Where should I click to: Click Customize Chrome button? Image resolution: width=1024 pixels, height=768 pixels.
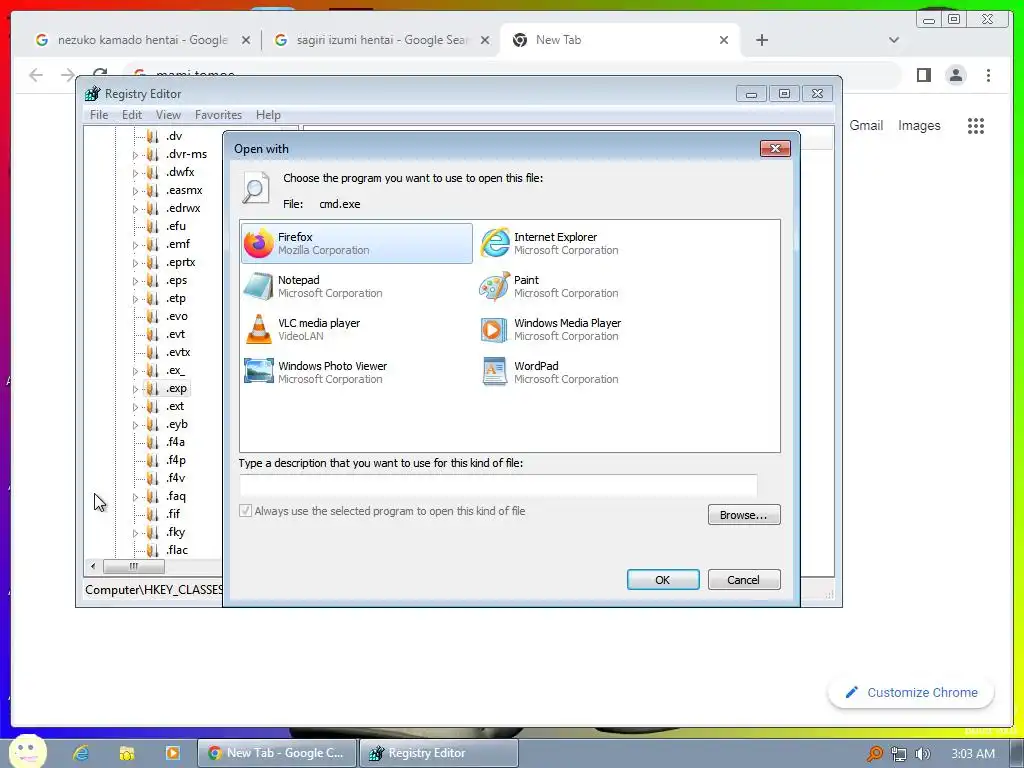(x=911, y=692)
